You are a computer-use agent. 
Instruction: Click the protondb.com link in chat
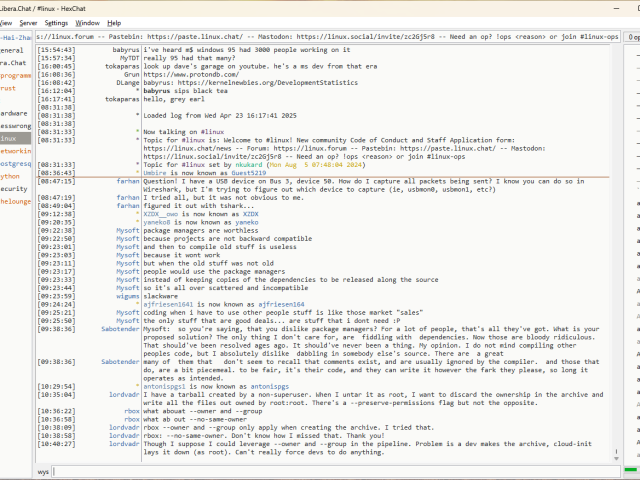(186, 74)
